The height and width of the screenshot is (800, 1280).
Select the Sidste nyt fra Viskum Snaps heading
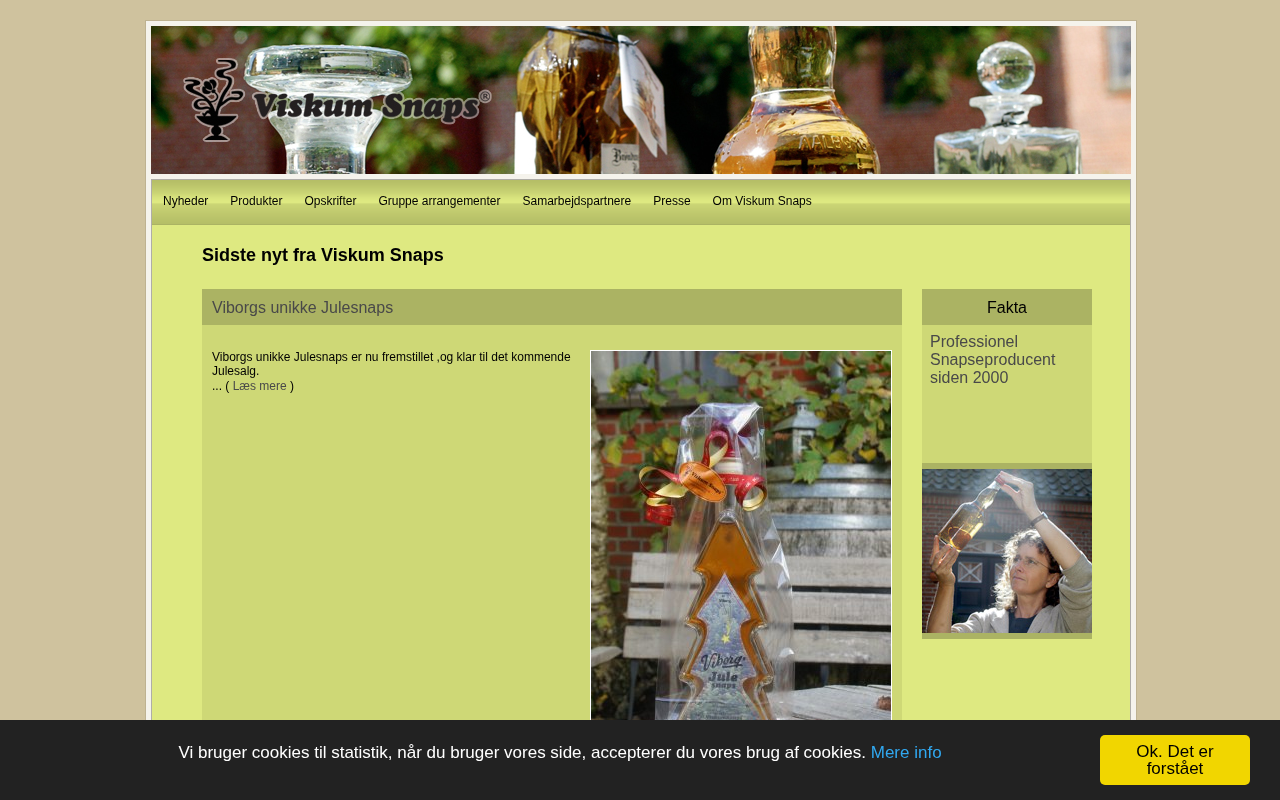pos(323,255)
